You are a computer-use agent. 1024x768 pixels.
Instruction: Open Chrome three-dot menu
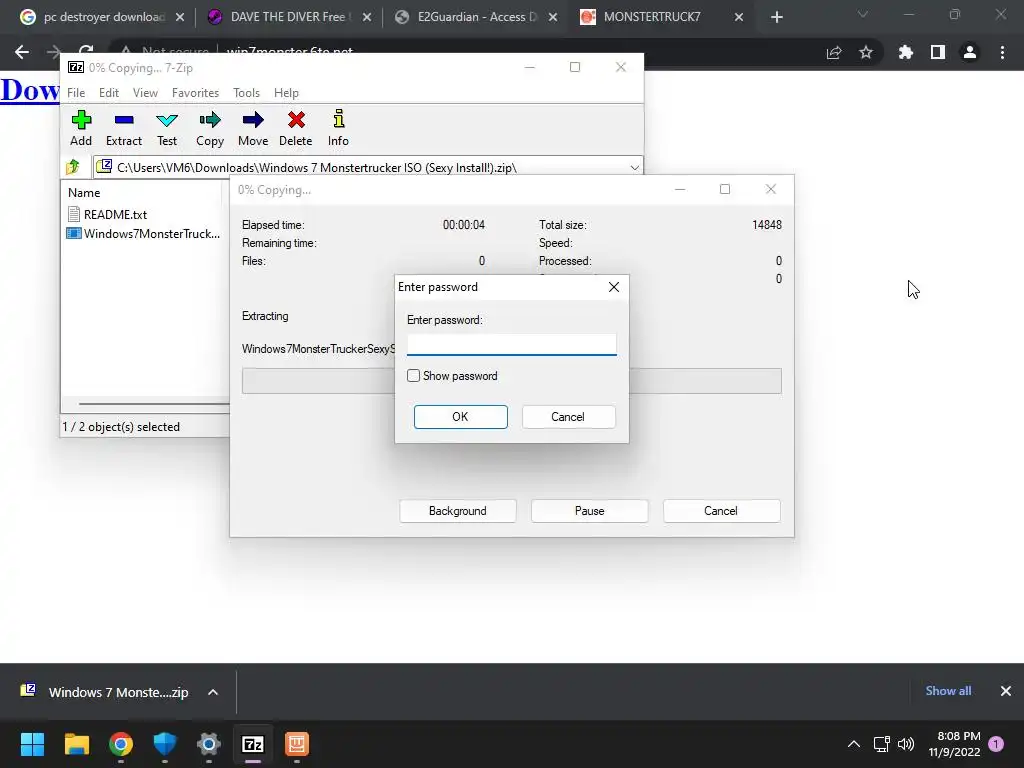pos(1002,52)
